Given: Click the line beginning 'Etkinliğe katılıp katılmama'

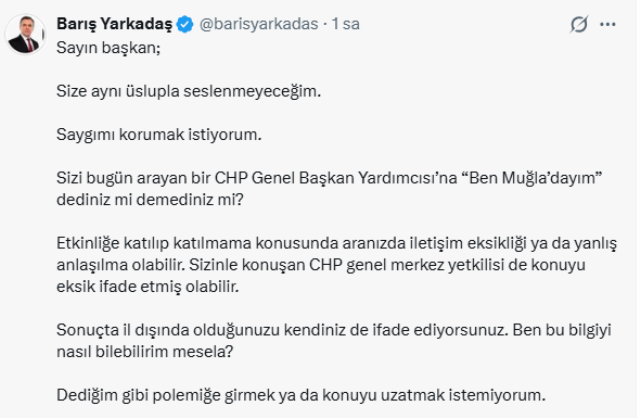Looking at the screenshot, I should (337, 243).
